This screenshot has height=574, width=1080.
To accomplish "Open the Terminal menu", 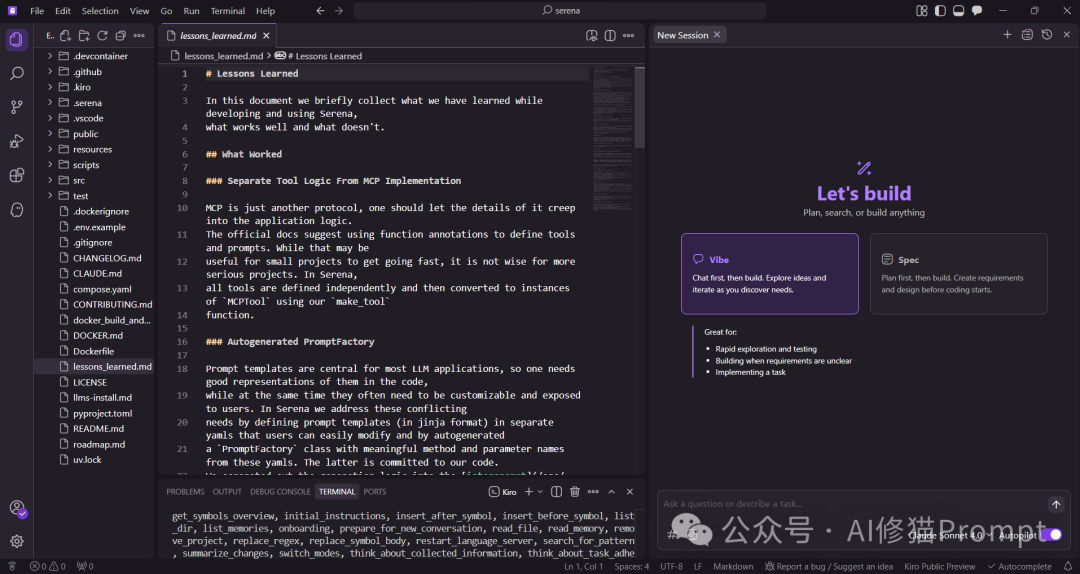I will [227, 10].
